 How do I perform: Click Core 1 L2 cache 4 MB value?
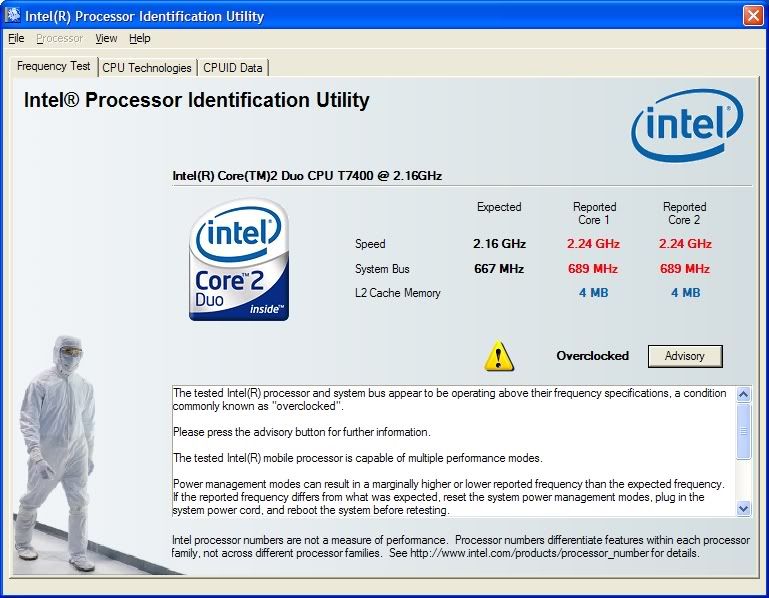[593, 293]
